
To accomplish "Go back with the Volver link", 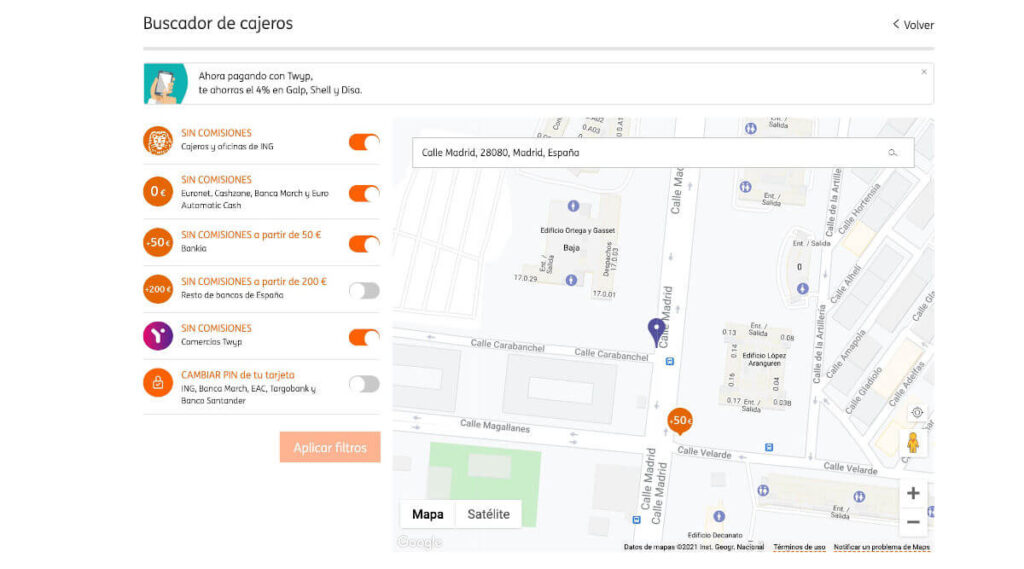I will [913, 25].
